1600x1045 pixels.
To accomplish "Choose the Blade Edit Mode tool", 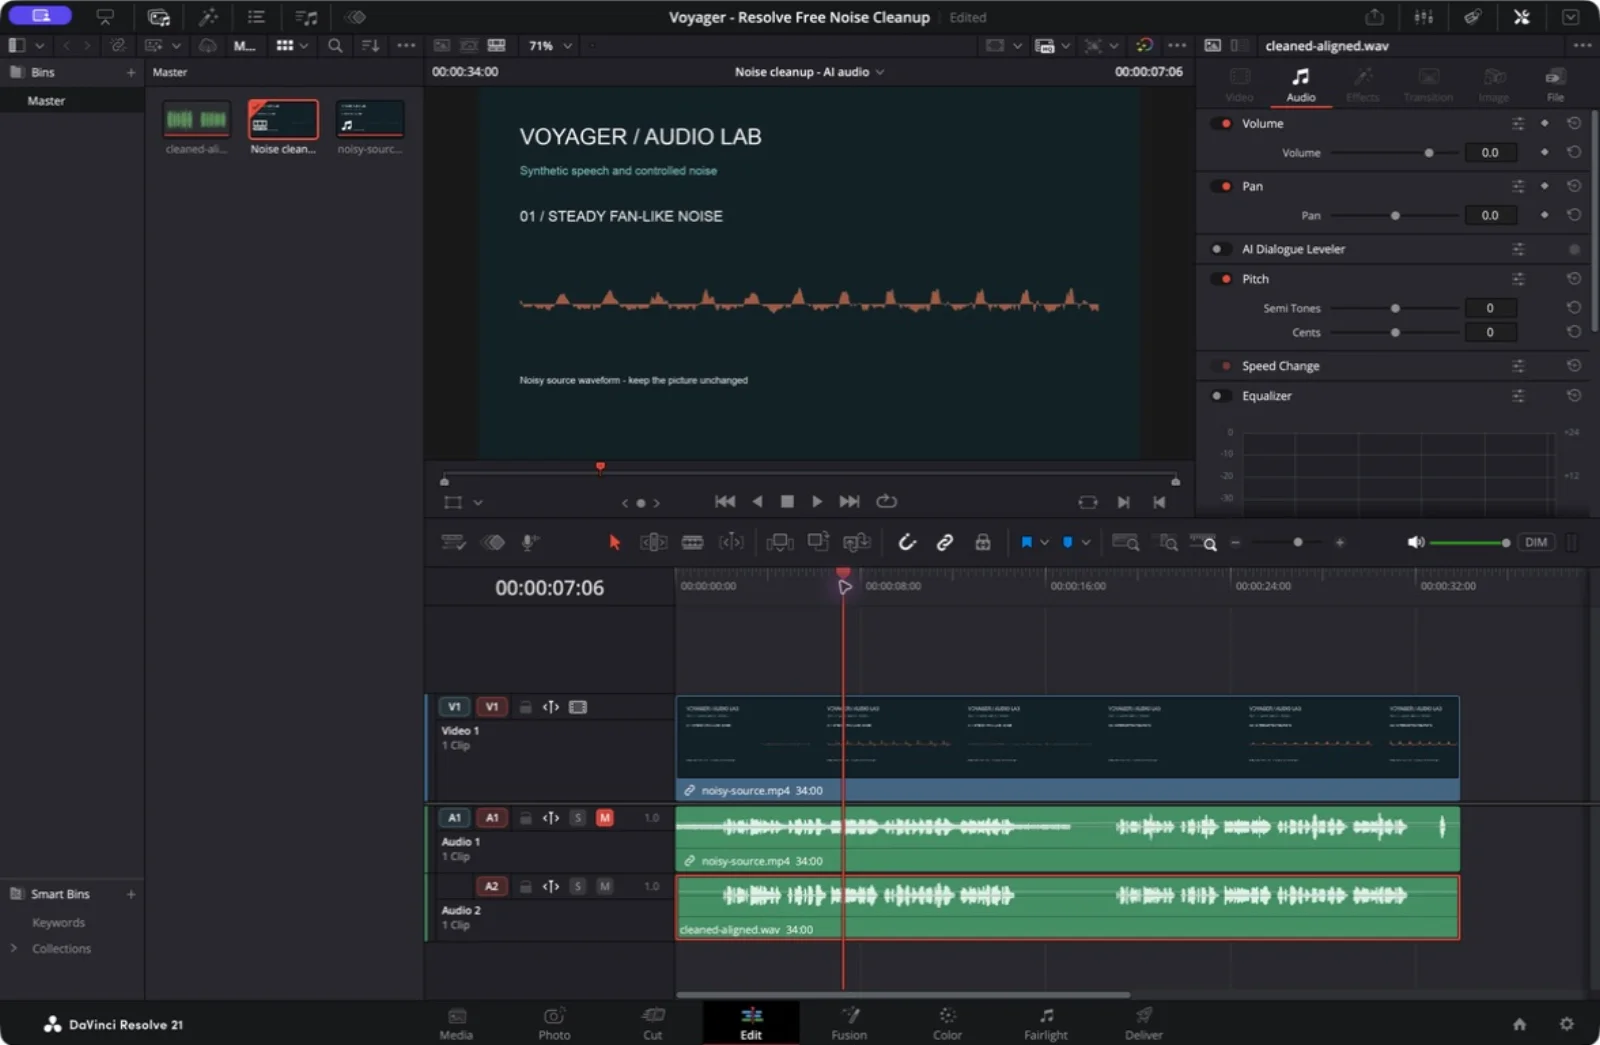I will (x=692, y=542).
